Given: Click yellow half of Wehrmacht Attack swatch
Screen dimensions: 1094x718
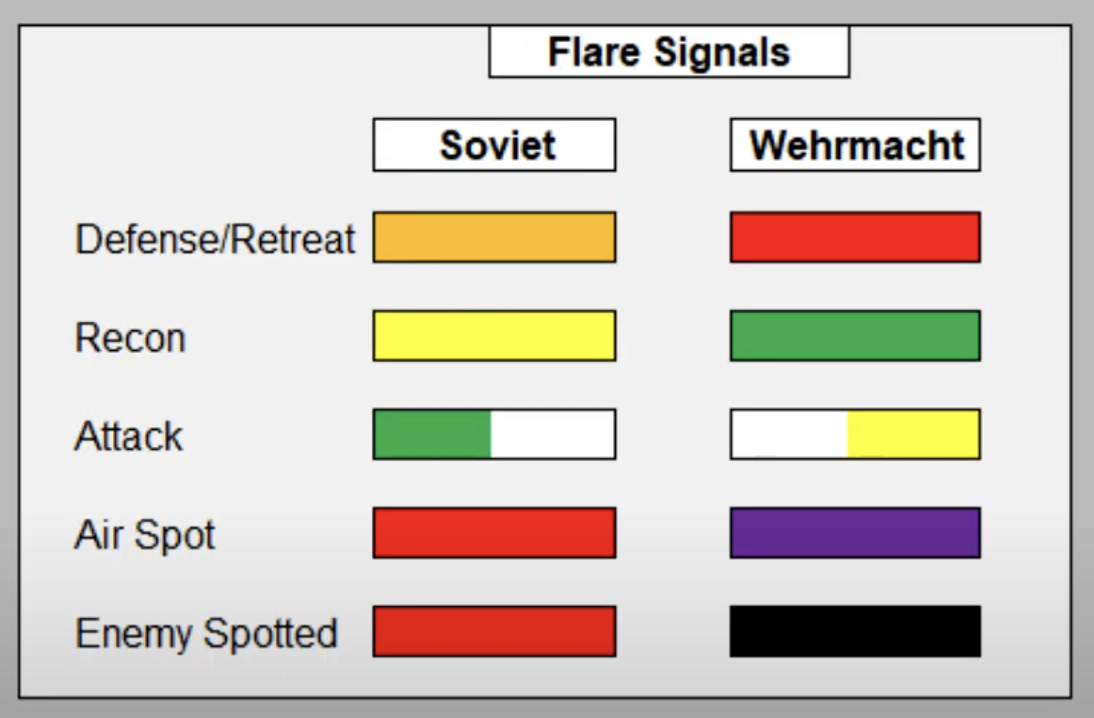Looking at the screenshot, I should tap(913, 434).
